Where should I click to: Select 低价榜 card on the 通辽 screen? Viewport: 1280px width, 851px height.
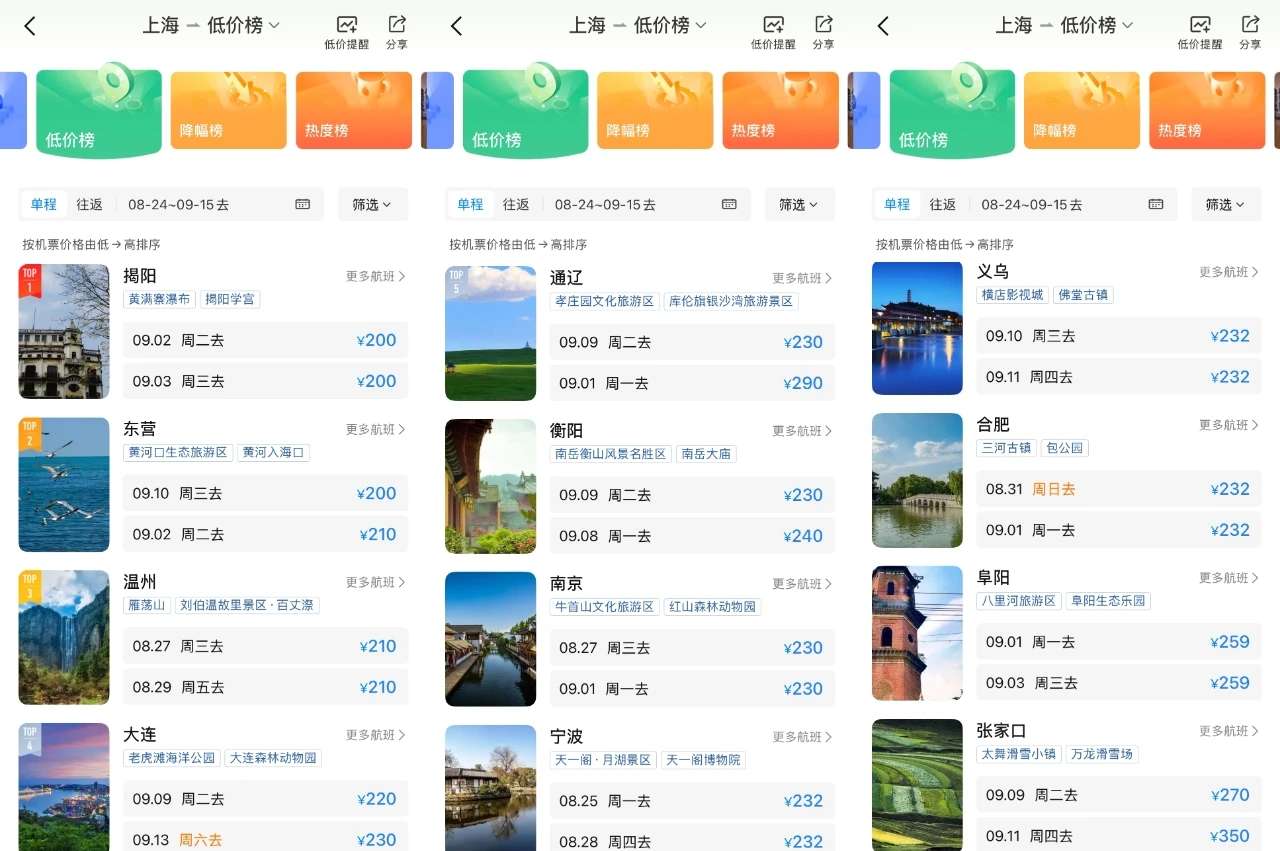click(526, 110)
